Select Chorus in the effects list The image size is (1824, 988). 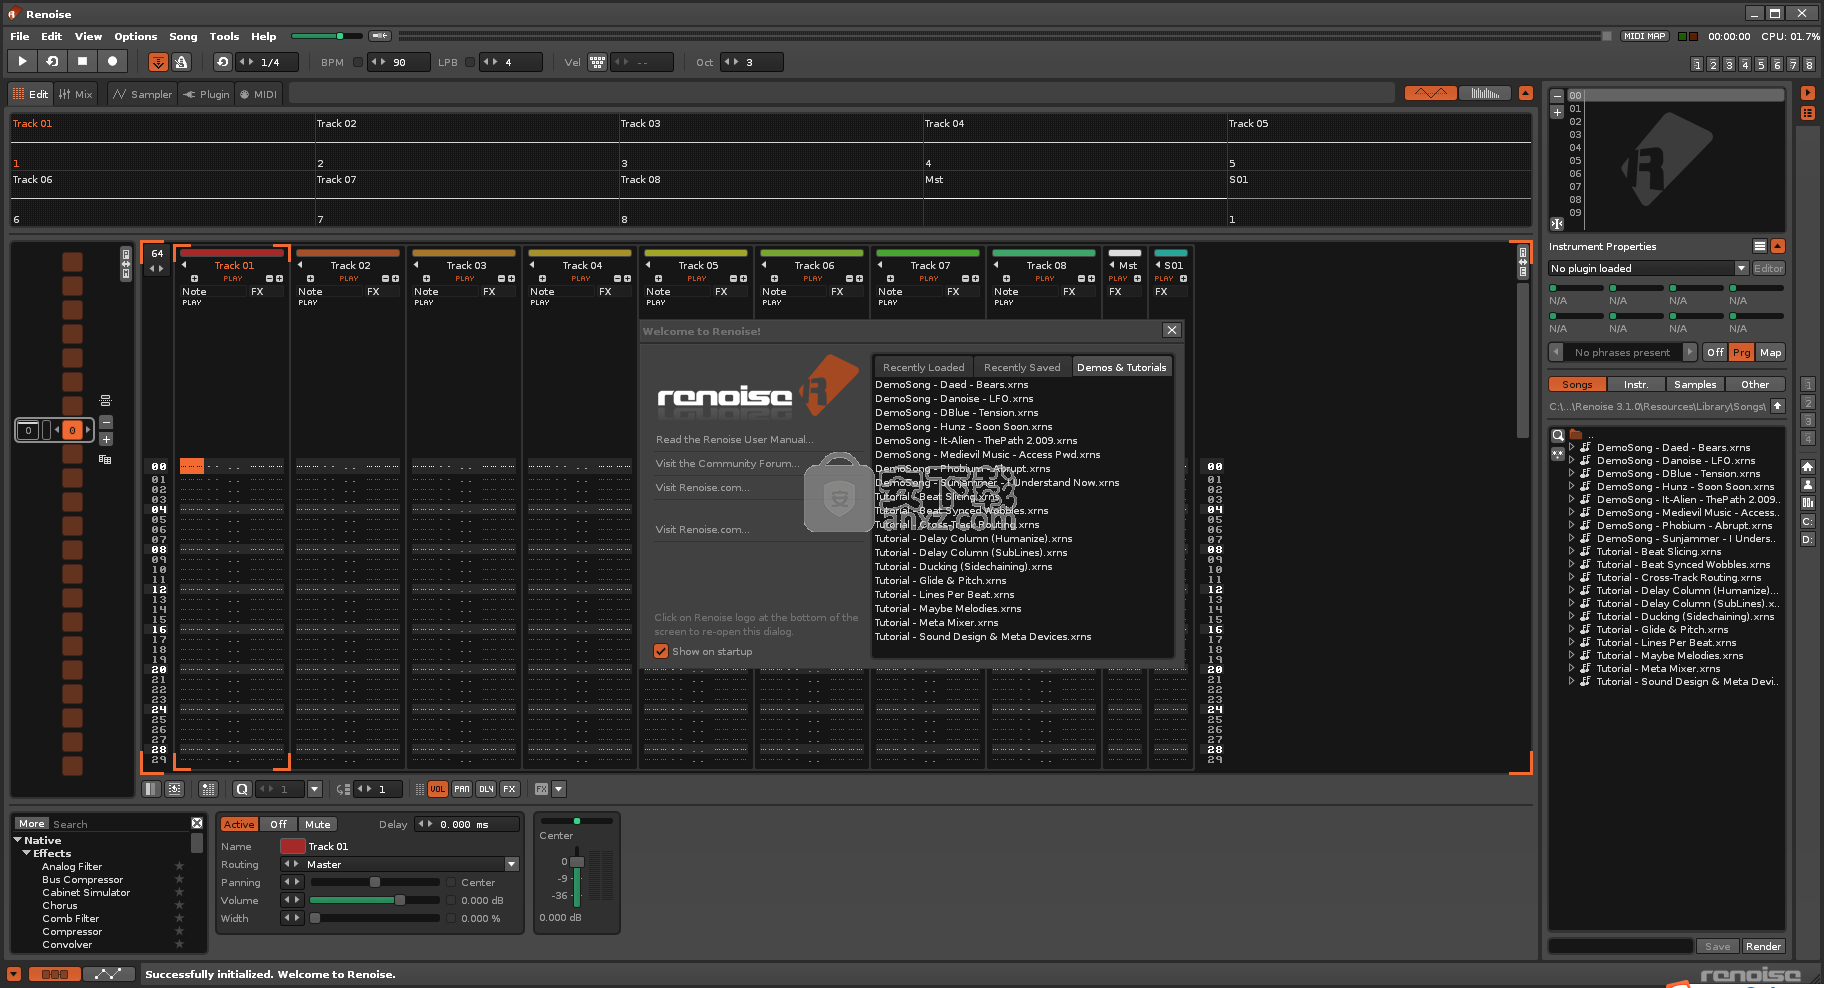60,905
